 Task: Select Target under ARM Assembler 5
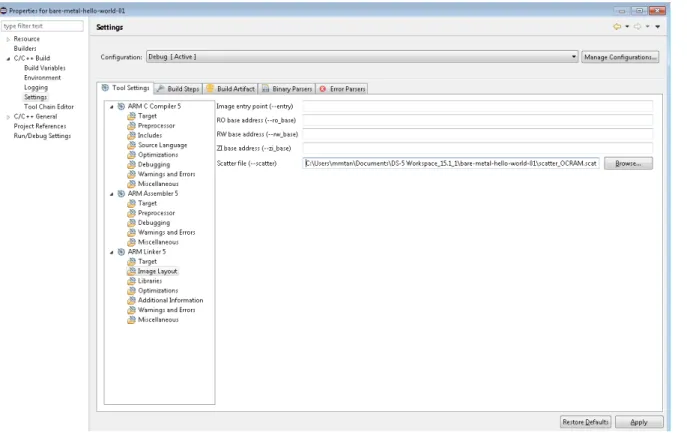click(x=147, y=203)
